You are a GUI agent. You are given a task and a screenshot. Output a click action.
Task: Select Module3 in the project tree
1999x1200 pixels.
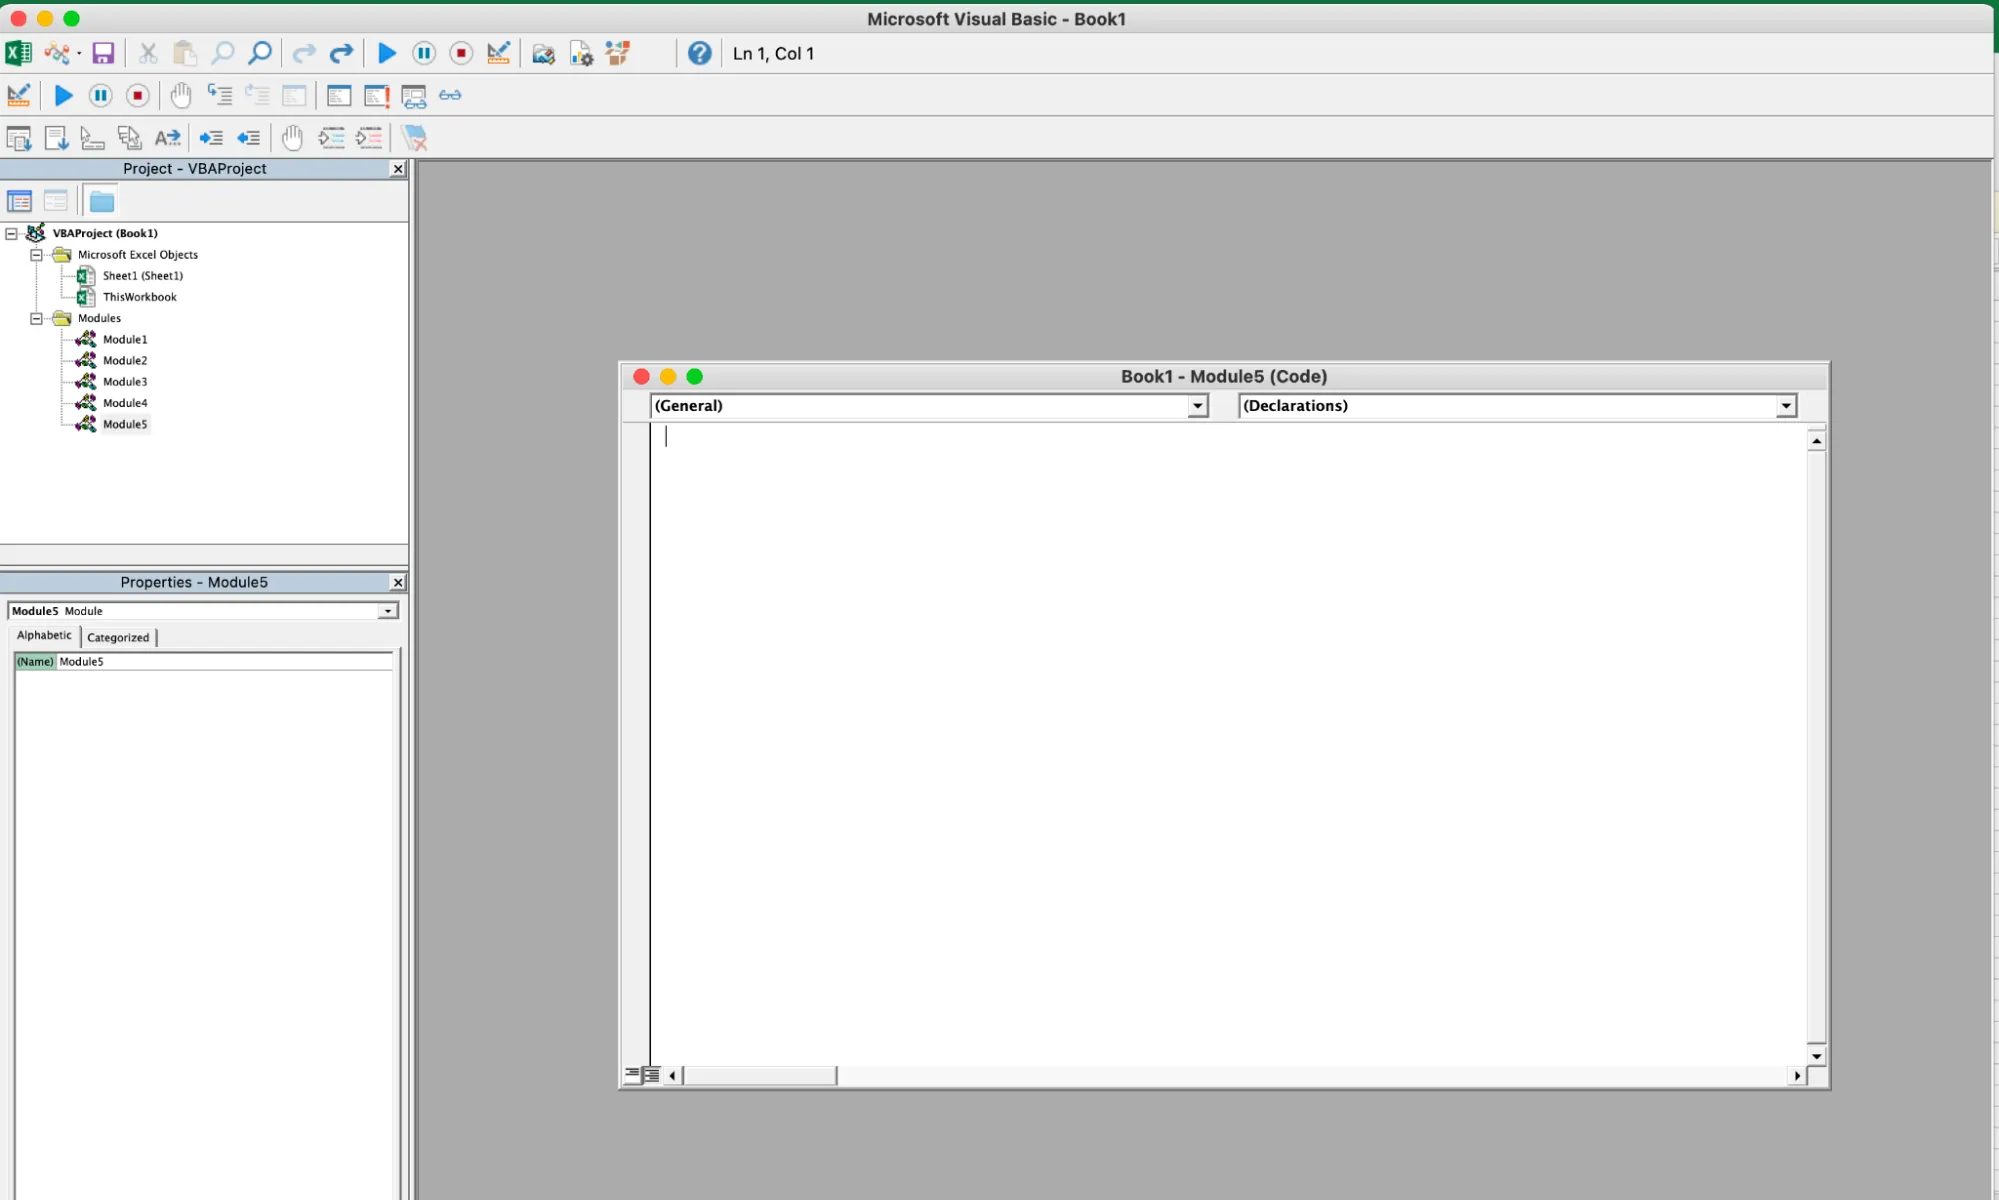pos(125,381)
